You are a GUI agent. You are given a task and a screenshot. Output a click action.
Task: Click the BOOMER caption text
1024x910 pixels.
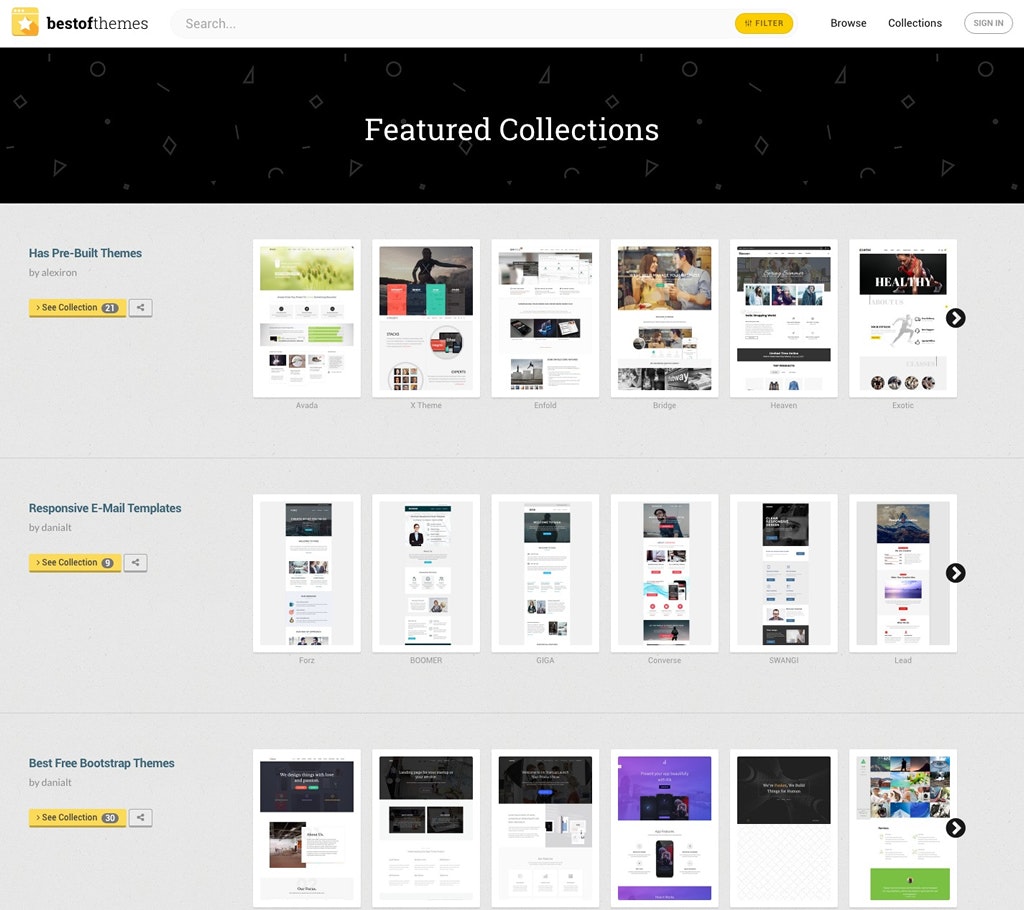click(x=426, y=660)
